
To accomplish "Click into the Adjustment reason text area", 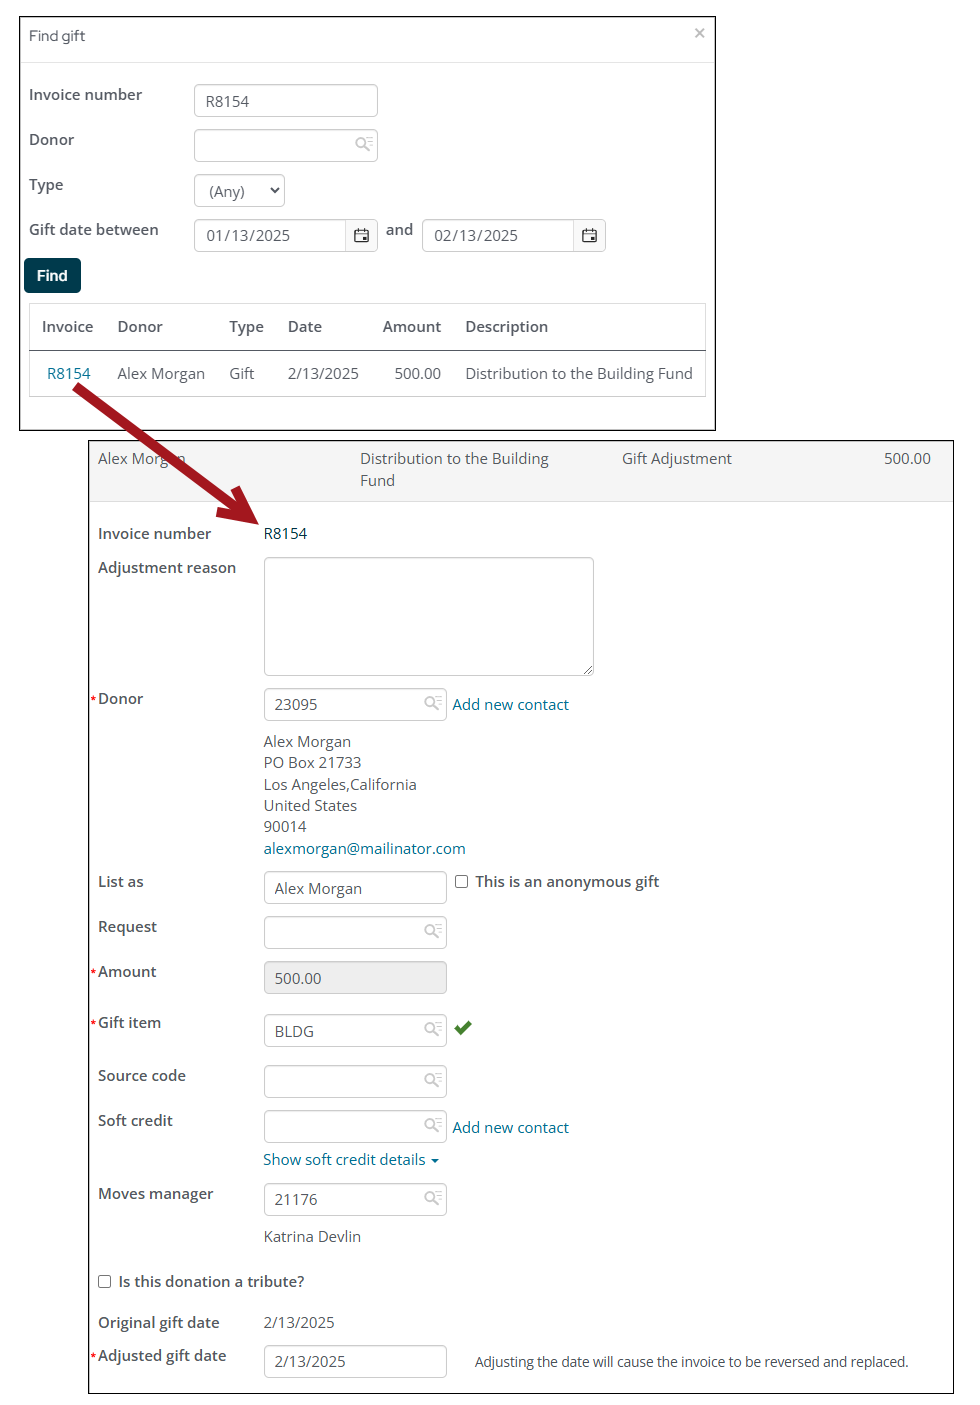I will (428, 616).
